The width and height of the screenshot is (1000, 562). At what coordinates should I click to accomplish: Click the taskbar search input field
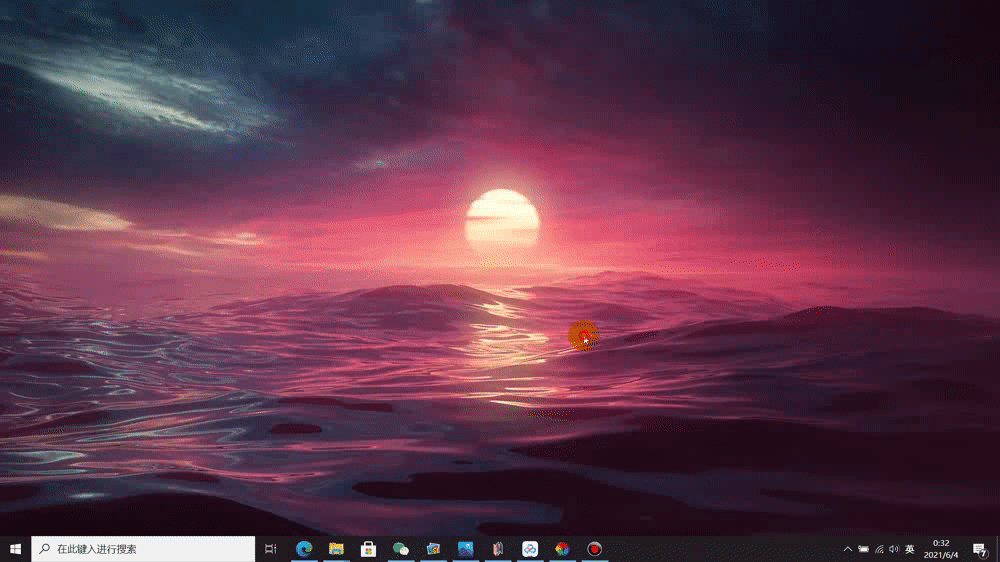(150, 549)
